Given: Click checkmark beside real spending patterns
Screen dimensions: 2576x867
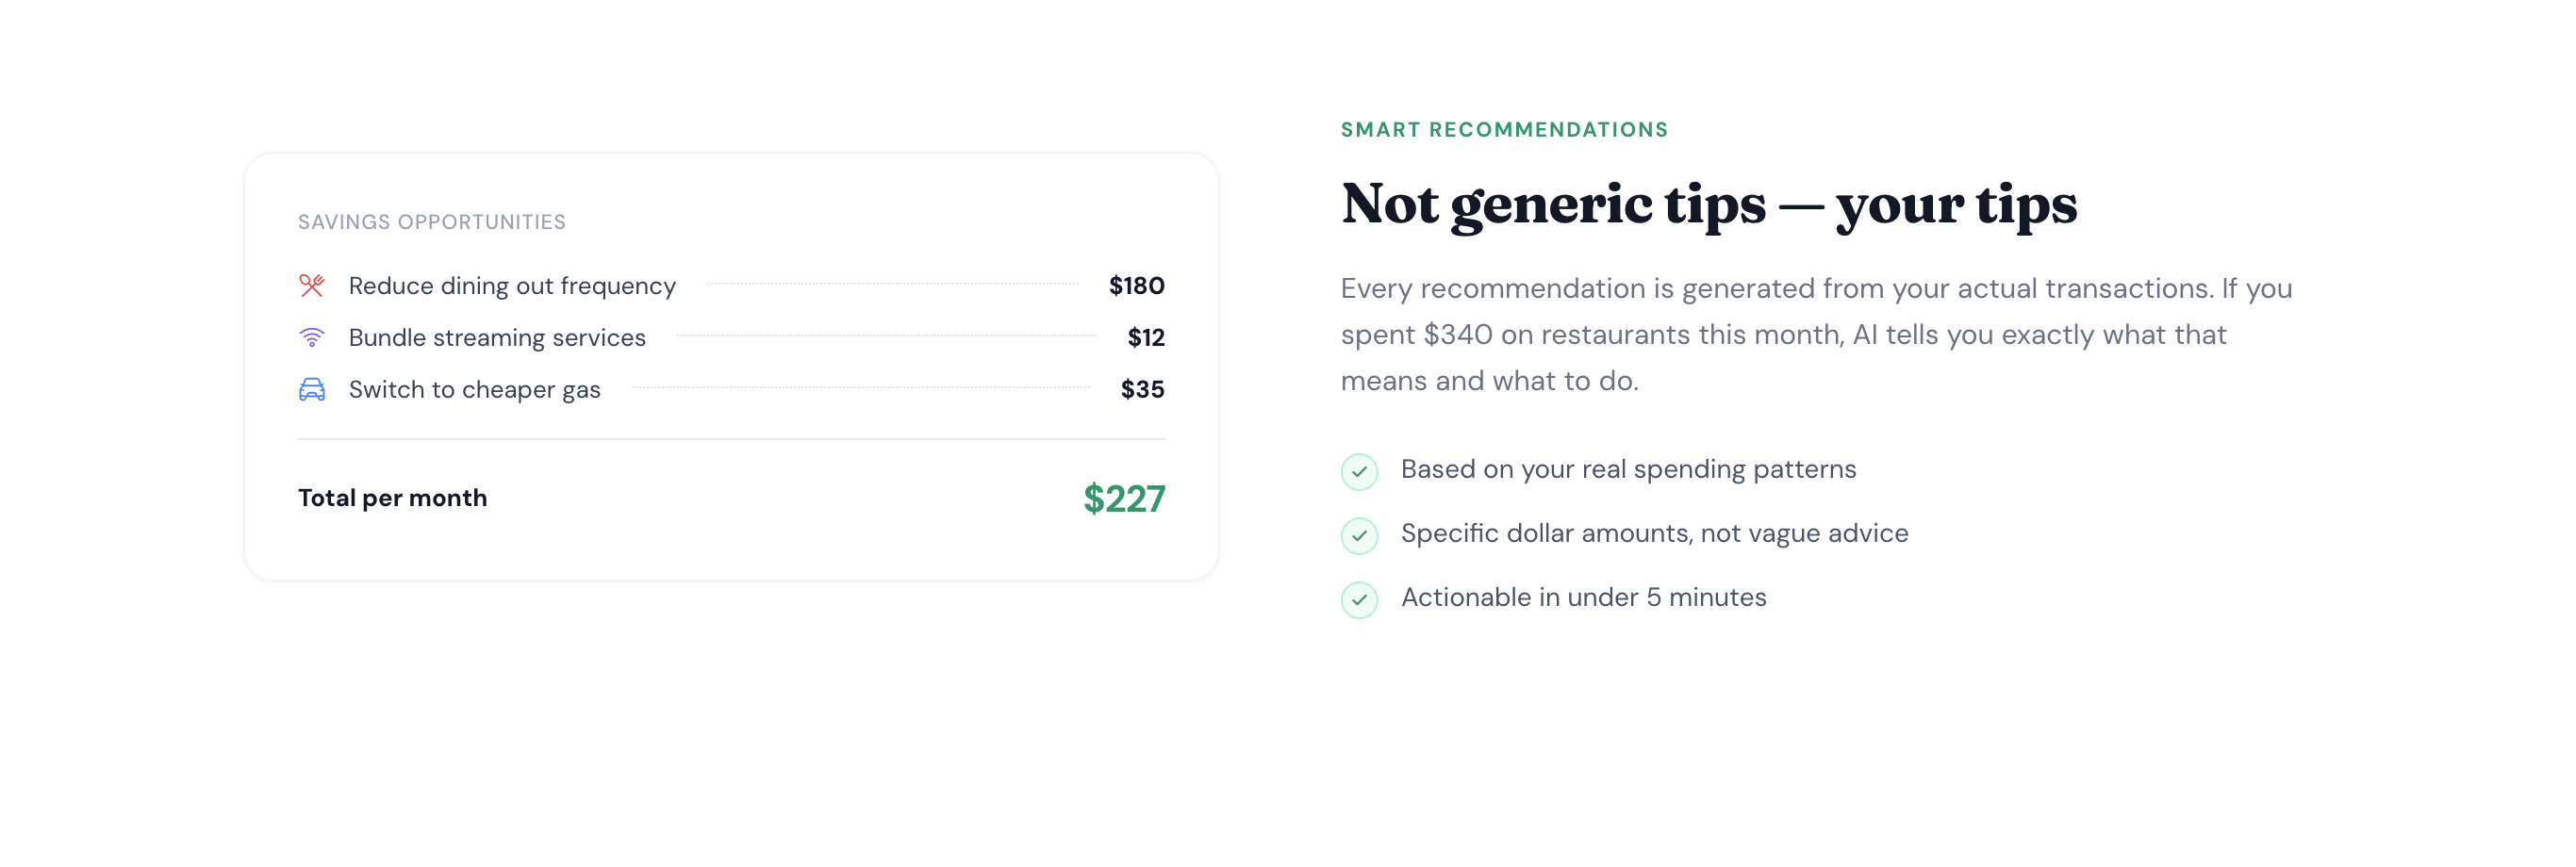Looking at the screenshot, I should click(x=1359, y=471).
